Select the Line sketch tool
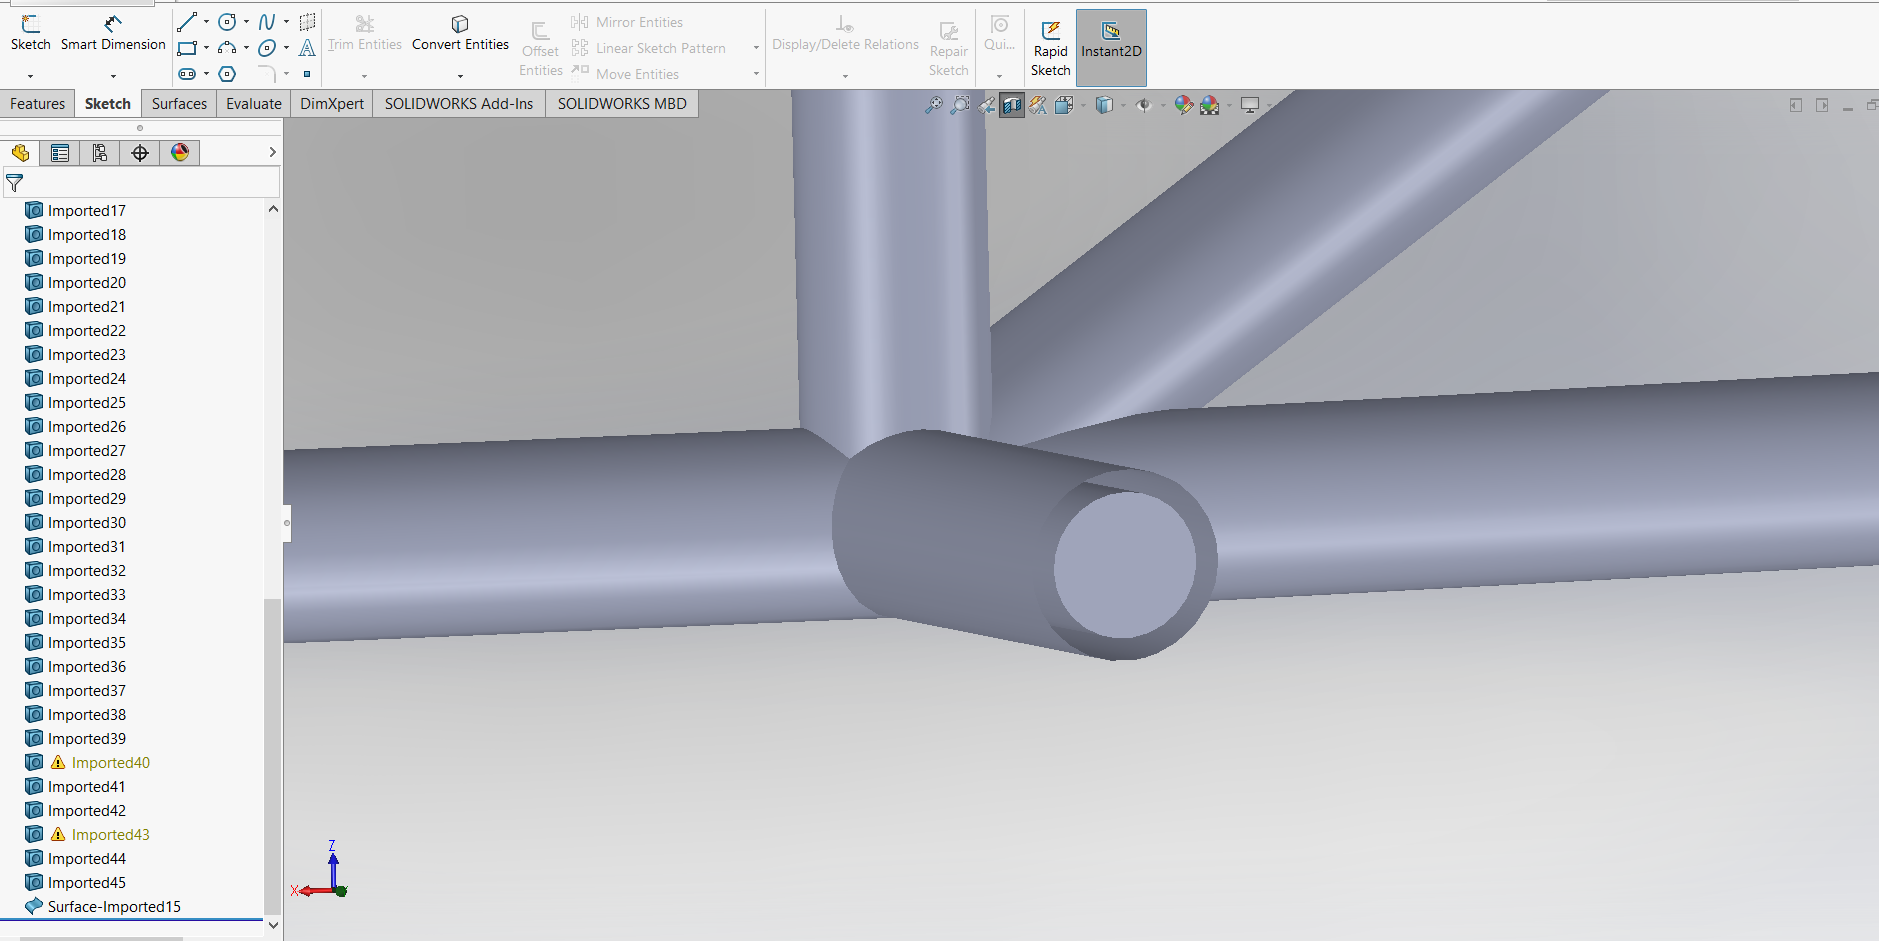Screen dimensions: 1879x941 coord(187,21)
